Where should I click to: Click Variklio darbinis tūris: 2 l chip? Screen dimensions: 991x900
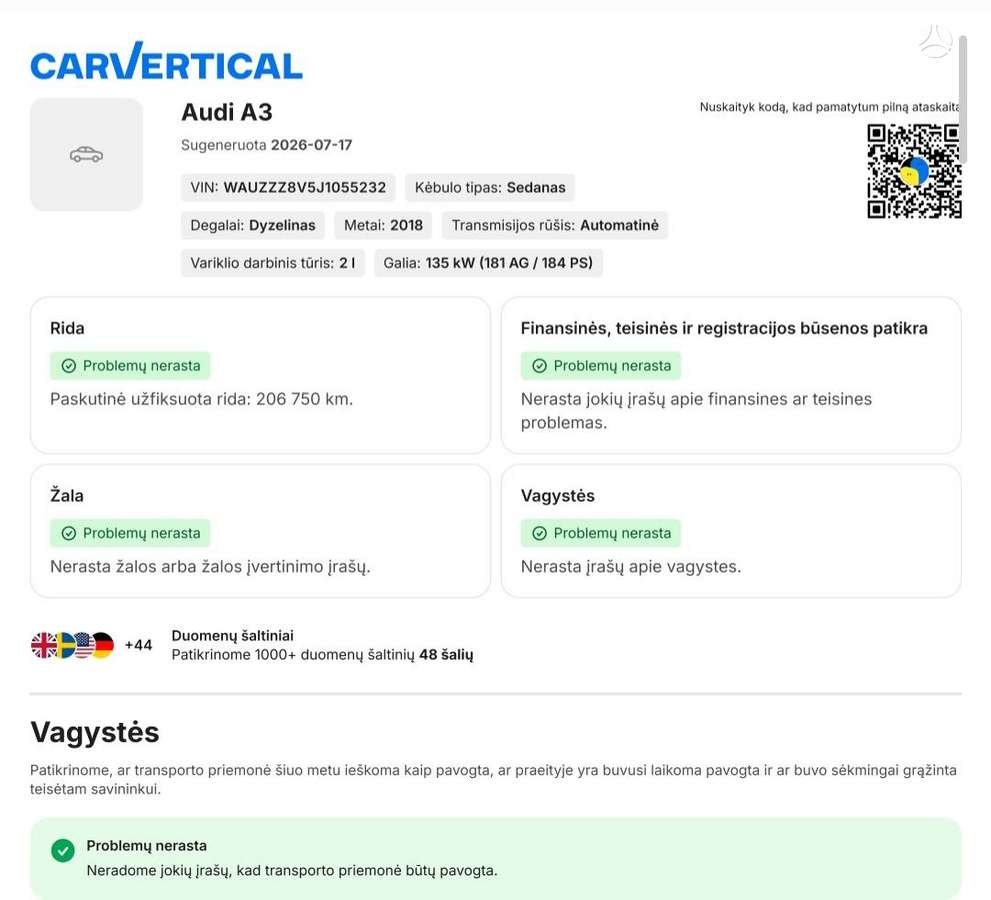(273, 263)
